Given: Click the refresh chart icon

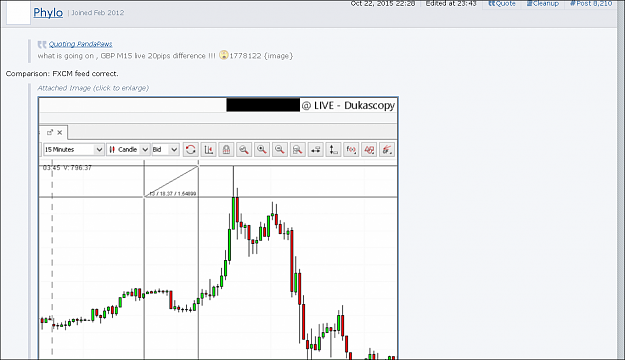Looking at the screenshot, I should click(191, 150).
